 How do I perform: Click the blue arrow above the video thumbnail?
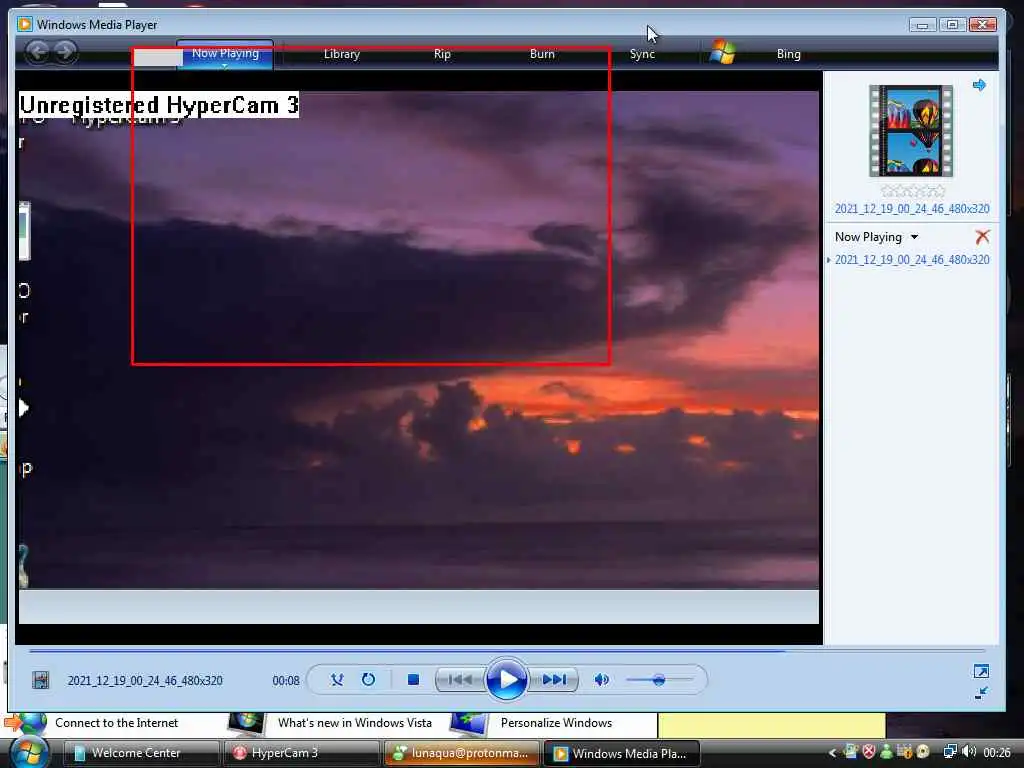tap(979, 85)
